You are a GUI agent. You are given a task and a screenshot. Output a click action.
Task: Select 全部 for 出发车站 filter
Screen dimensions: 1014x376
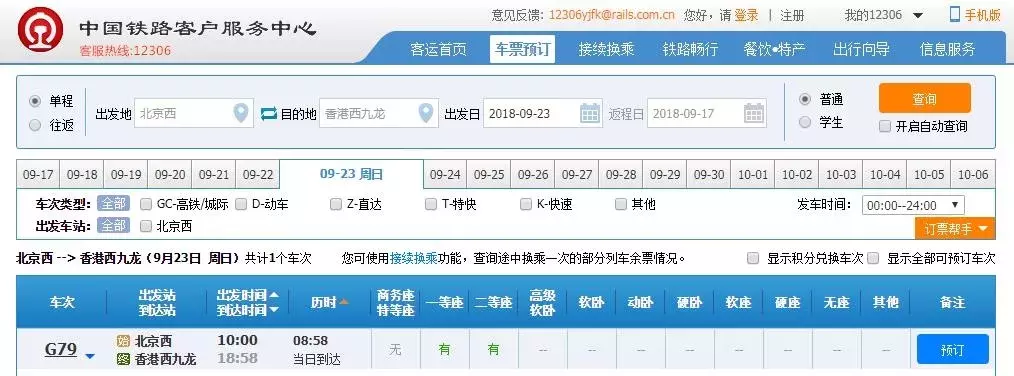[113, 226]
